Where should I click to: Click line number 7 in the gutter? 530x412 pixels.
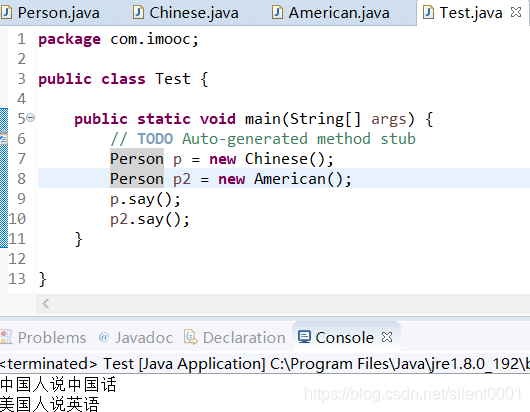(21, 159)
